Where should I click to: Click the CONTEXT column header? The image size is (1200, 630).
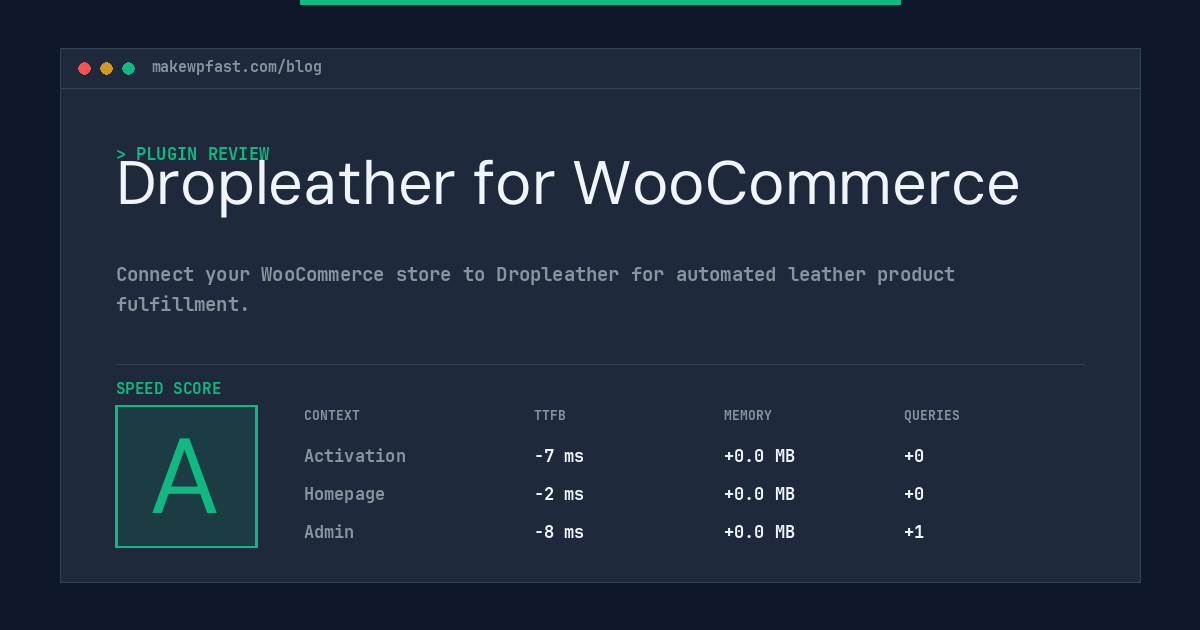[x=332, y=415]
